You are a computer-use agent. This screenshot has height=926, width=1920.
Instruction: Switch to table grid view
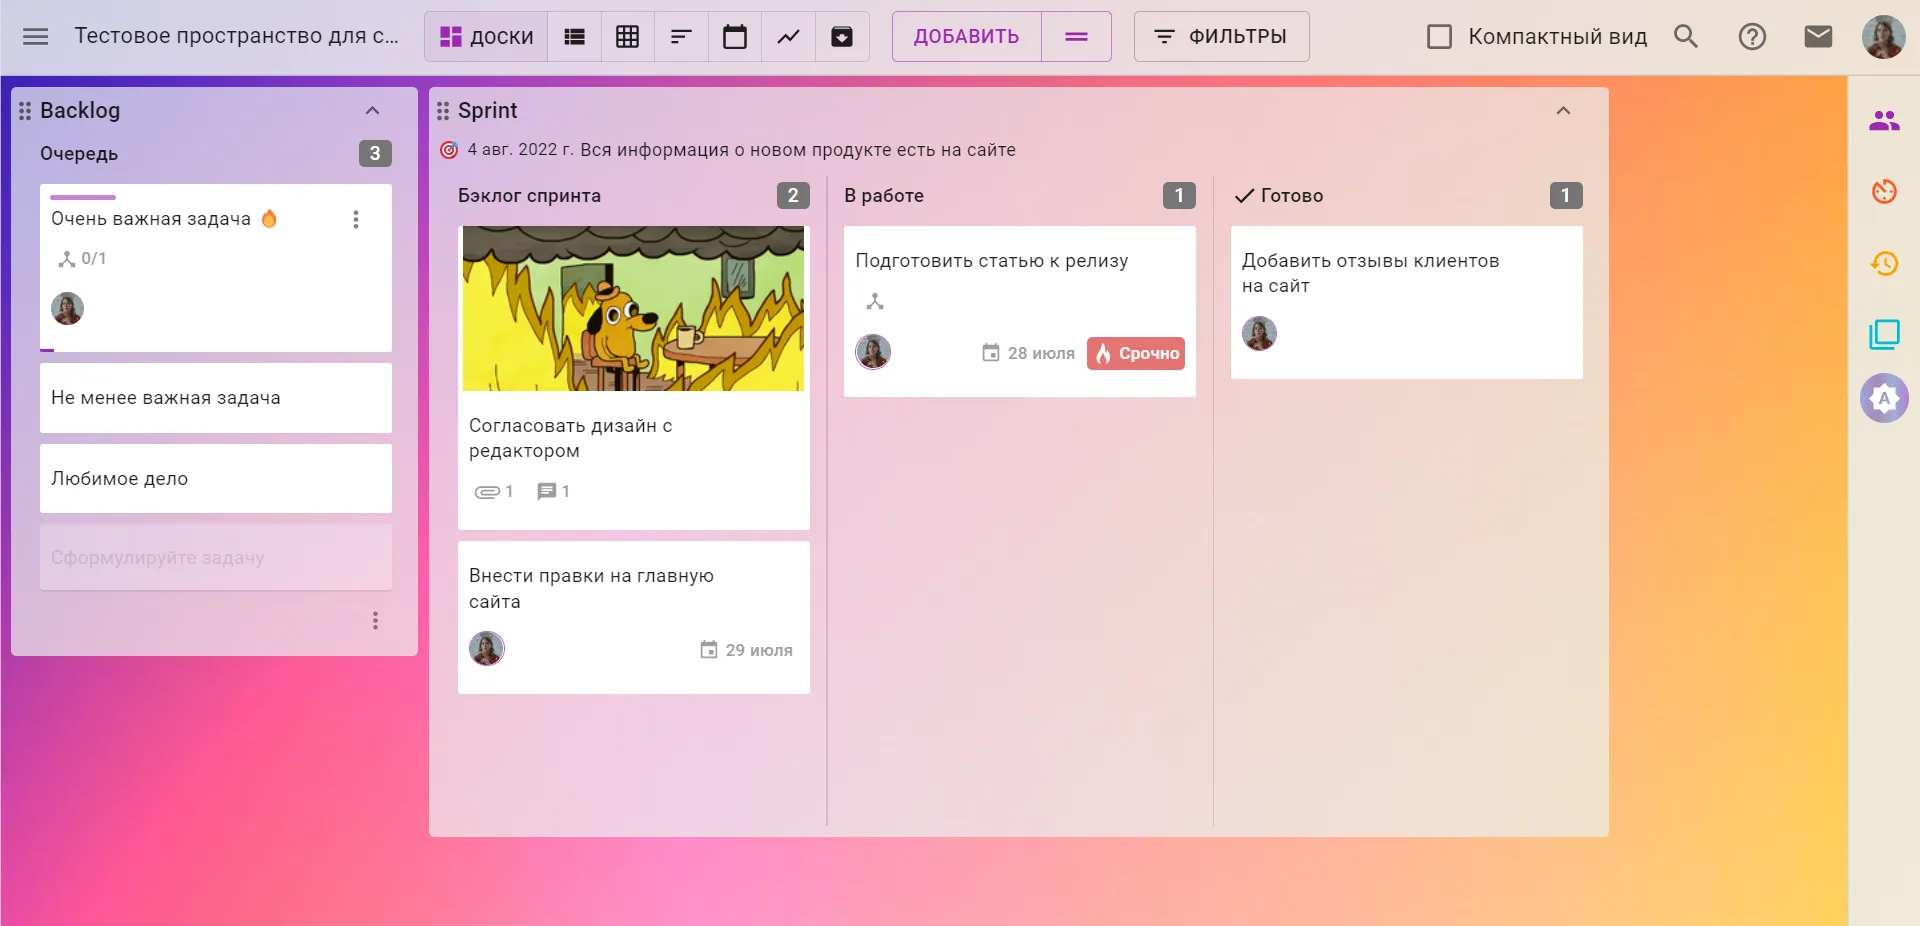(x=627, y=37)
